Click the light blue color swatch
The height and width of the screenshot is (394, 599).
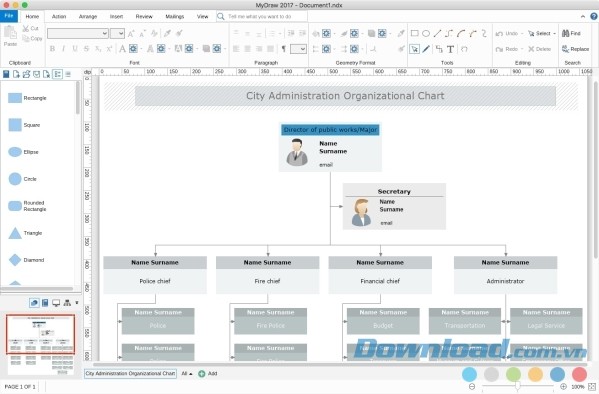coord(469,375)
